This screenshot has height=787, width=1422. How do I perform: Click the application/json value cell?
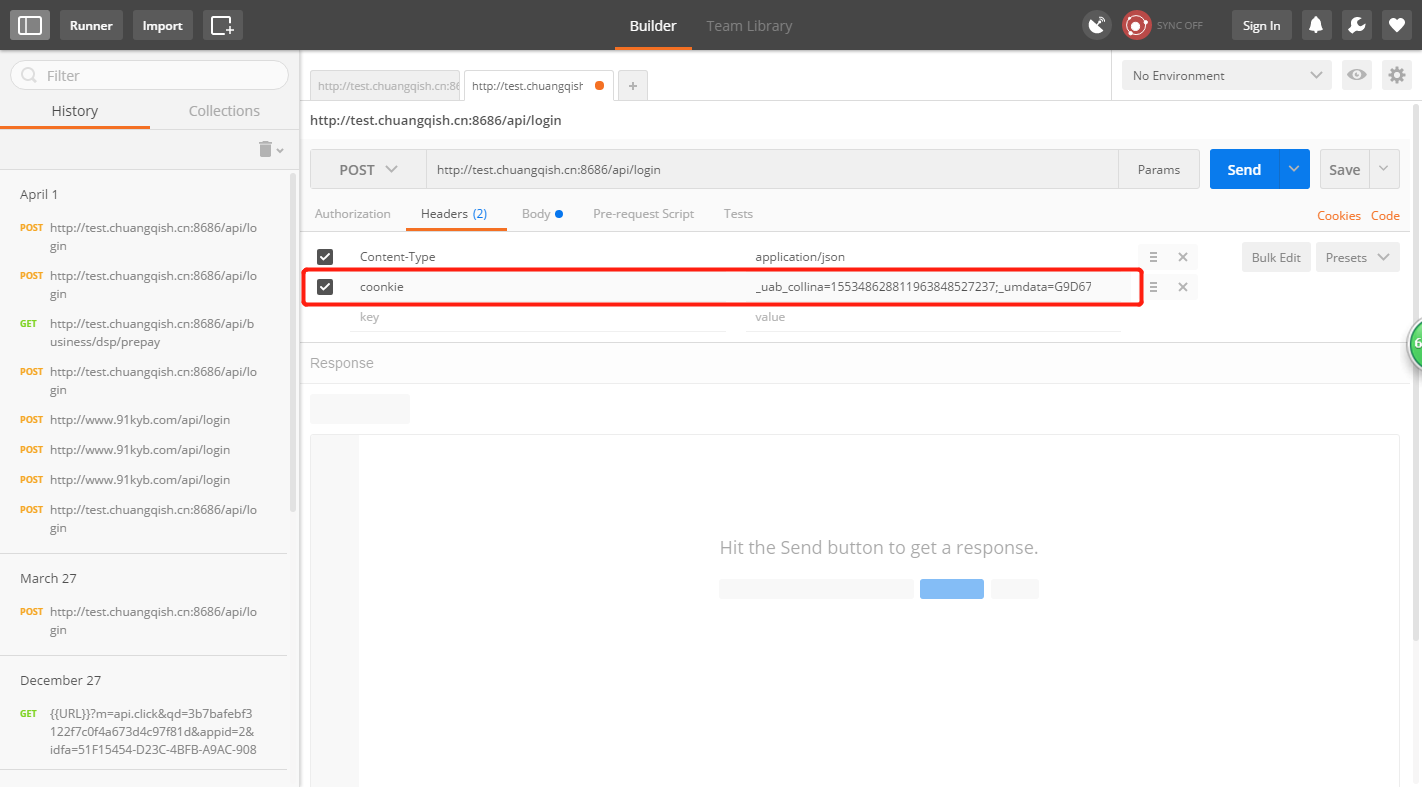[932, 257]
